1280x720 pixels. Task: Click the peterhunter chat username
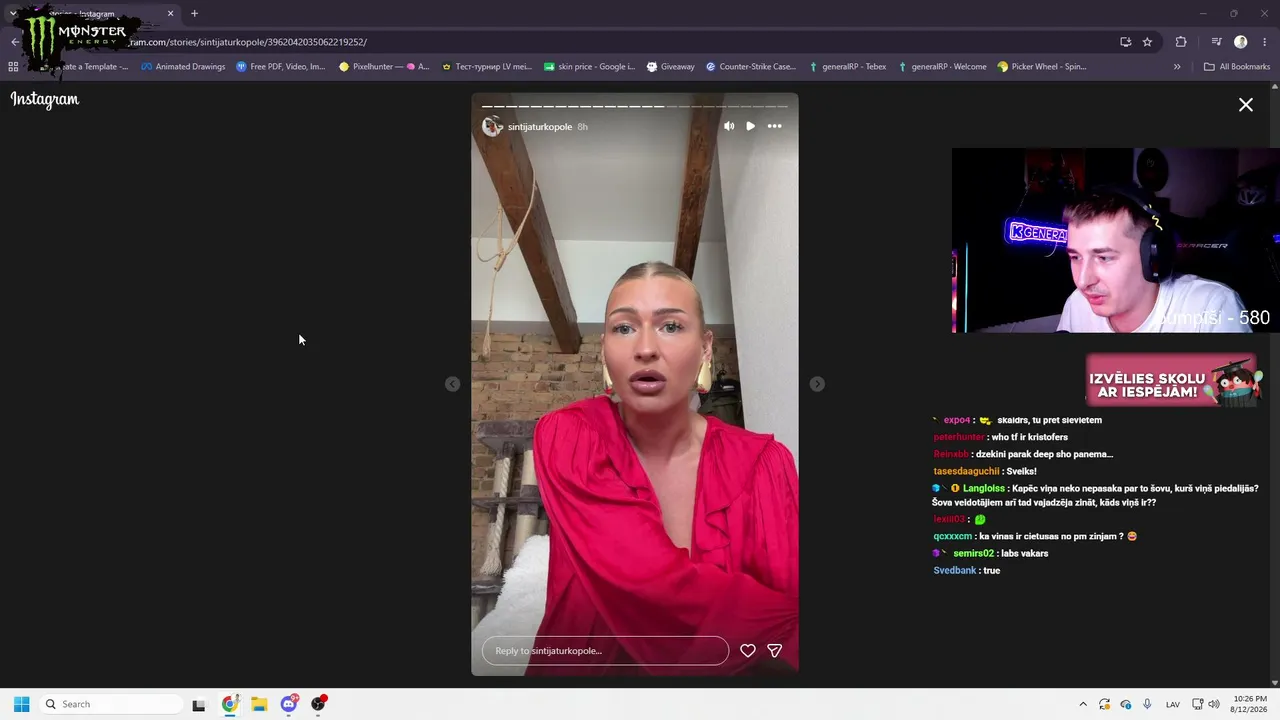point(959,437)
